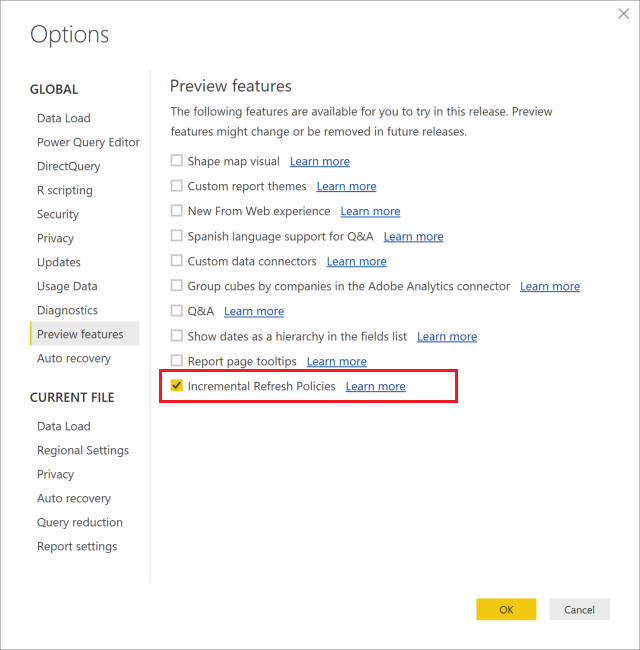Toggle New From Web experience checkbox
The width and height of the screenshot is (640, 650).
tap(177, 211)
